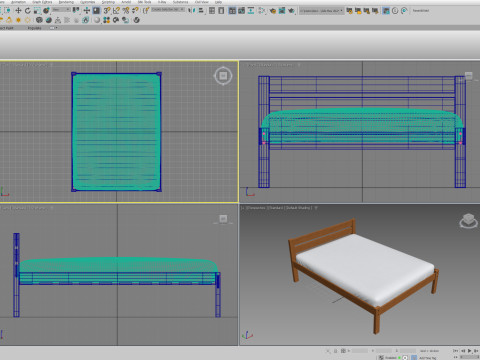Screen dimensions: 480x360
Task: Click Play Animation button
Action: coord(469,351)
